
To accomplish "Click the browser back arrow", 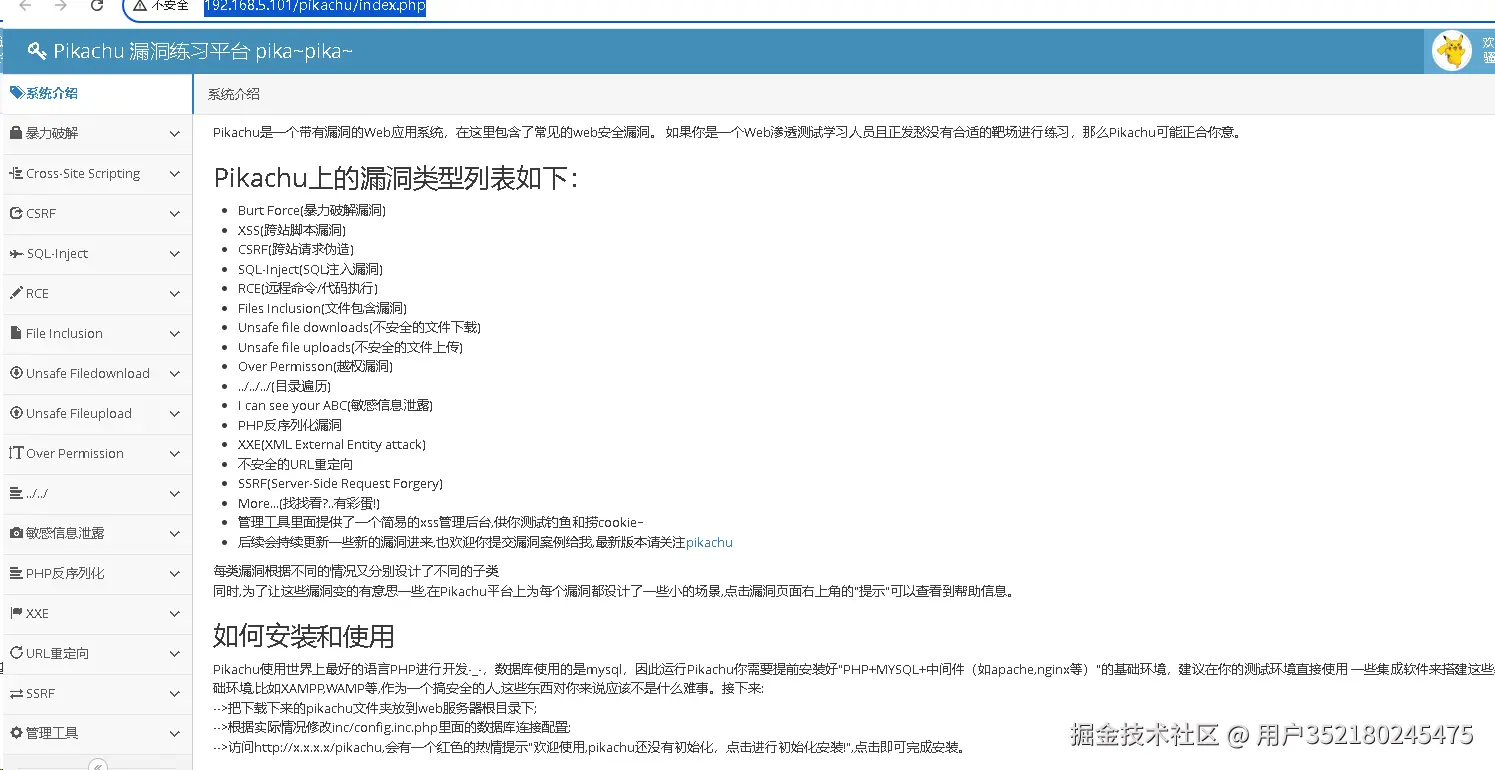I will click(x=25, y=6).
